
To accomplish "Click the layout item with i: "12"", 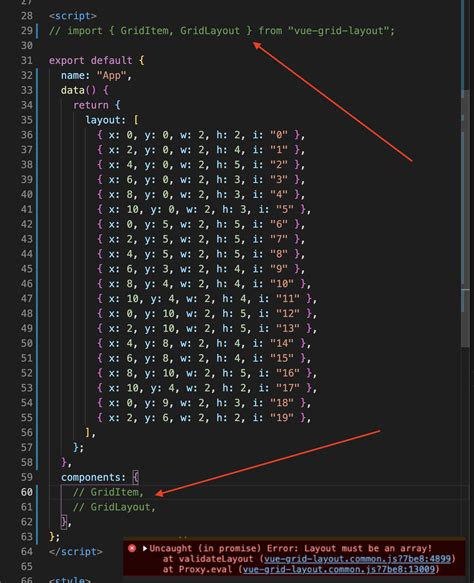I will (x=207, y=313).
